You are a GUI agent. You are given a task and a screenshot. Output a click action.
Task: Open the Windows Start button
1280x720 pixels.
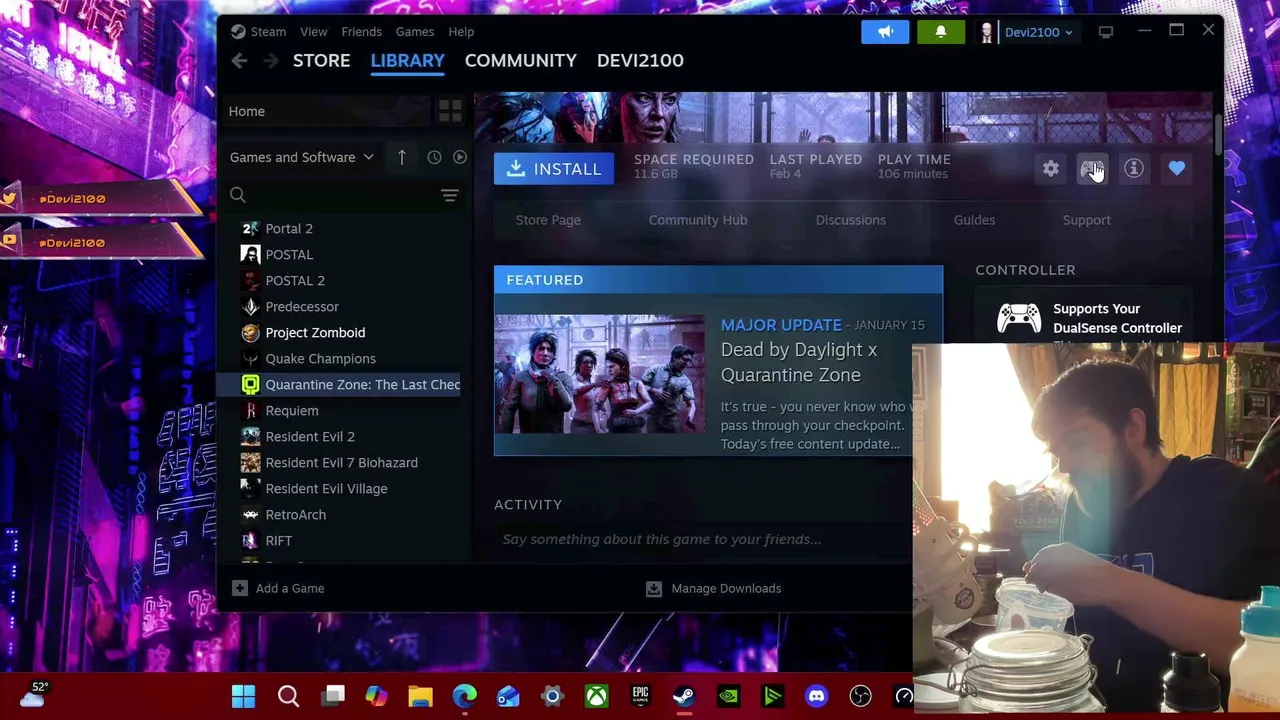coord(243,696)
